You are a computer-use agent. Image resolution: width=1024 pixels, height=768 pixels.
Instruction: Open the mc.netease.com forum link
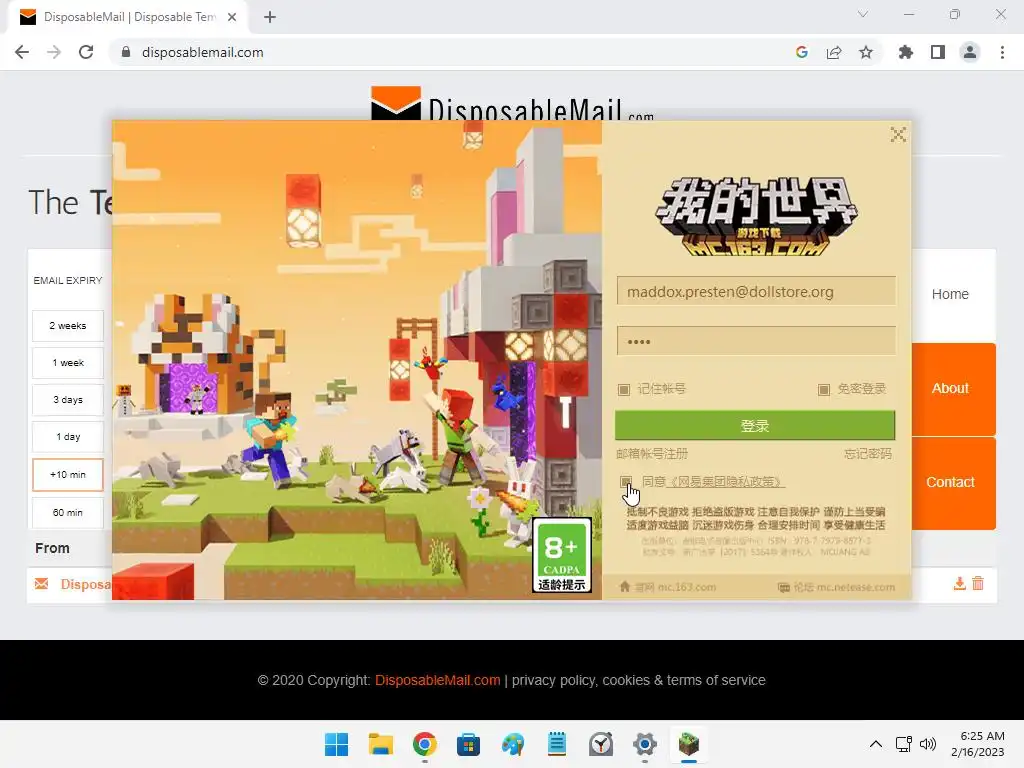point(836,587)
